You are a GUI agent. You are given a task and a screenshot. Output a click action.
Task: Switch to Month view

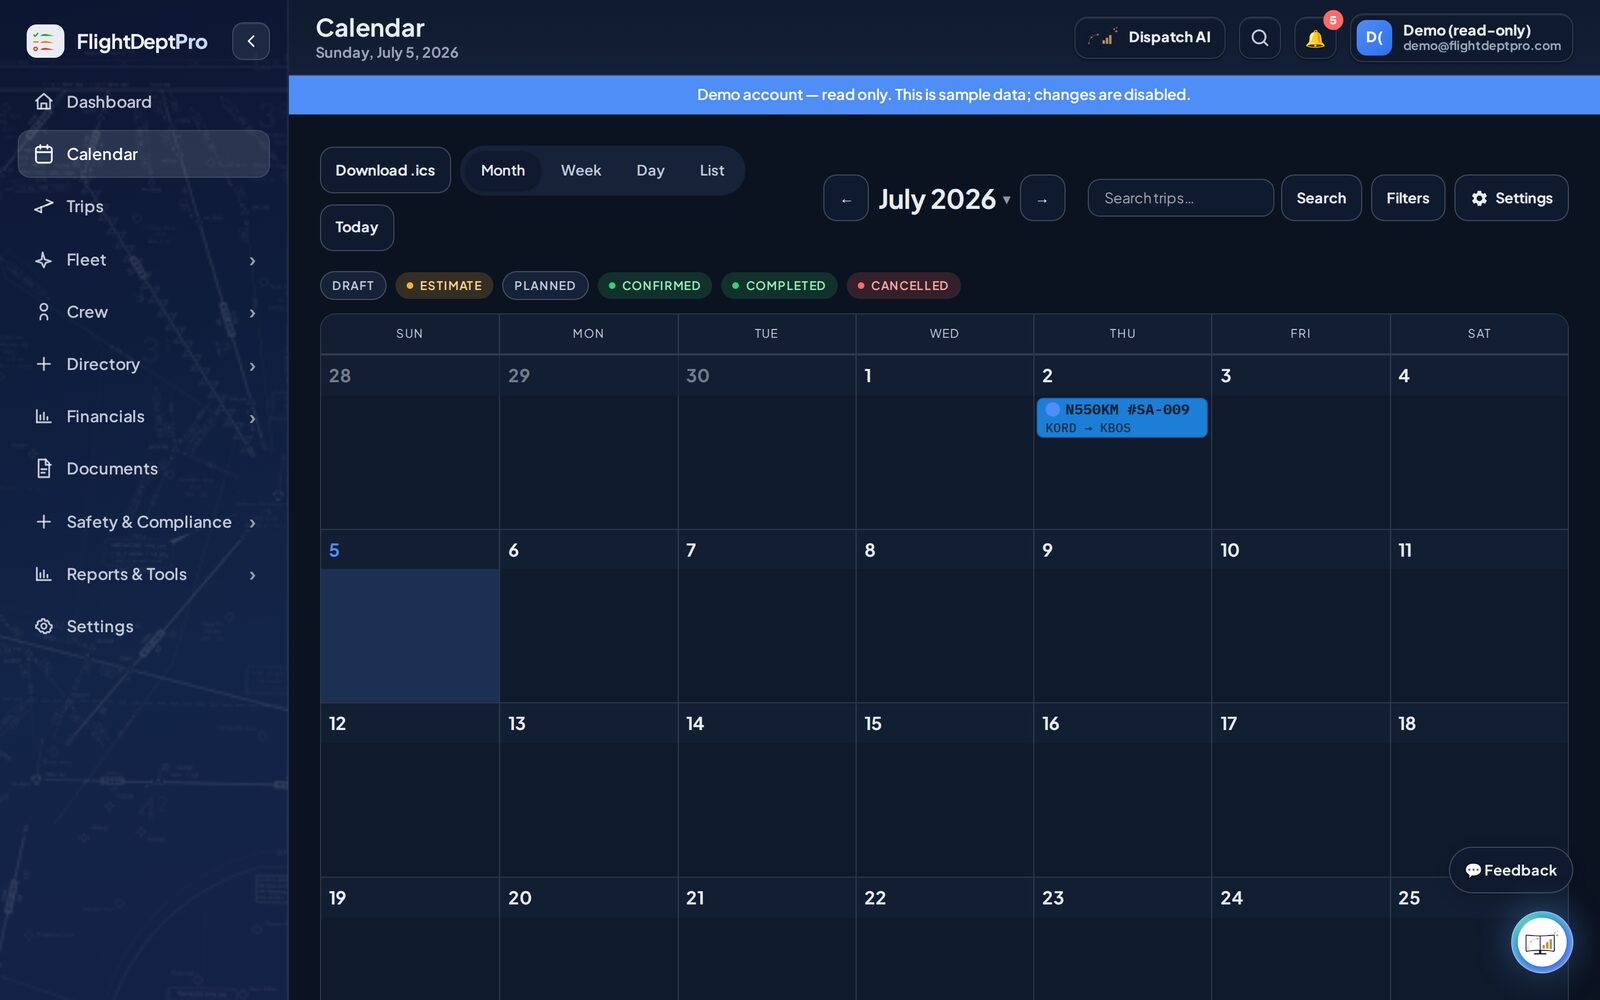click(x=503, y=171)
